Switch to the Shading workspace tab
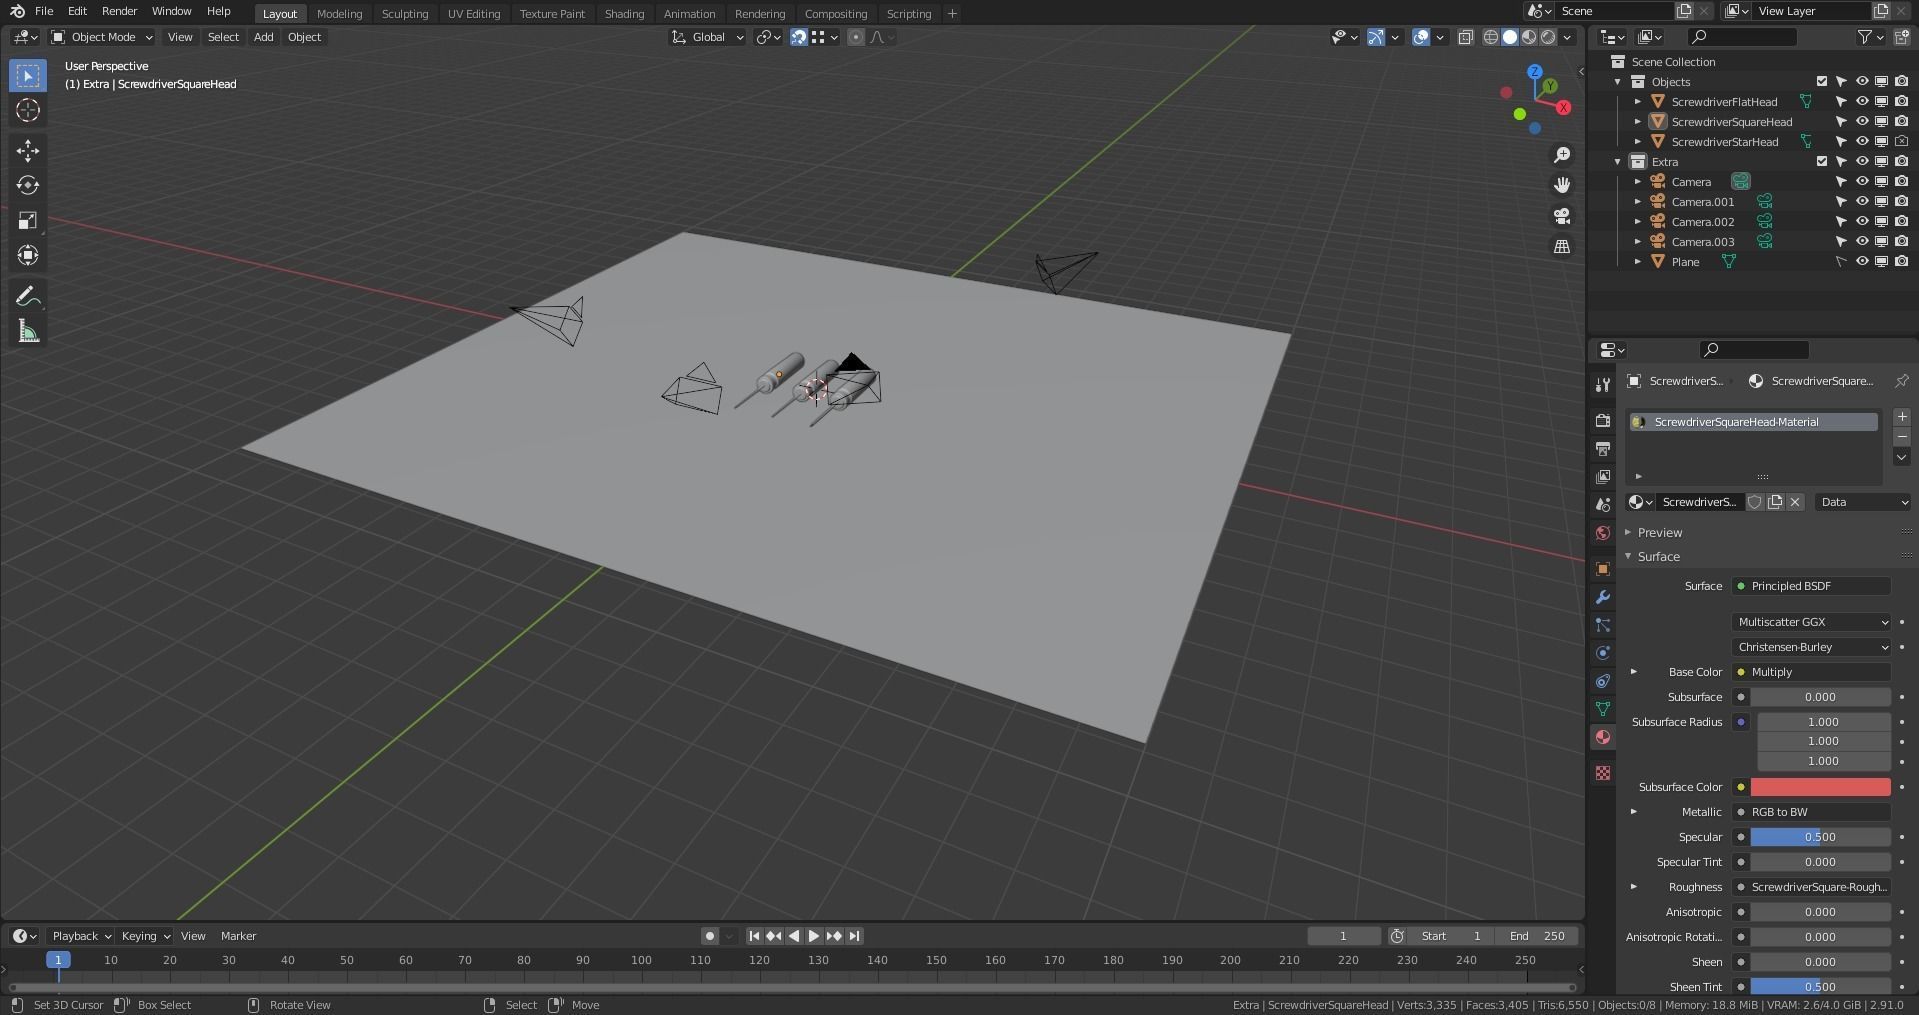 [x=624, y=13]
